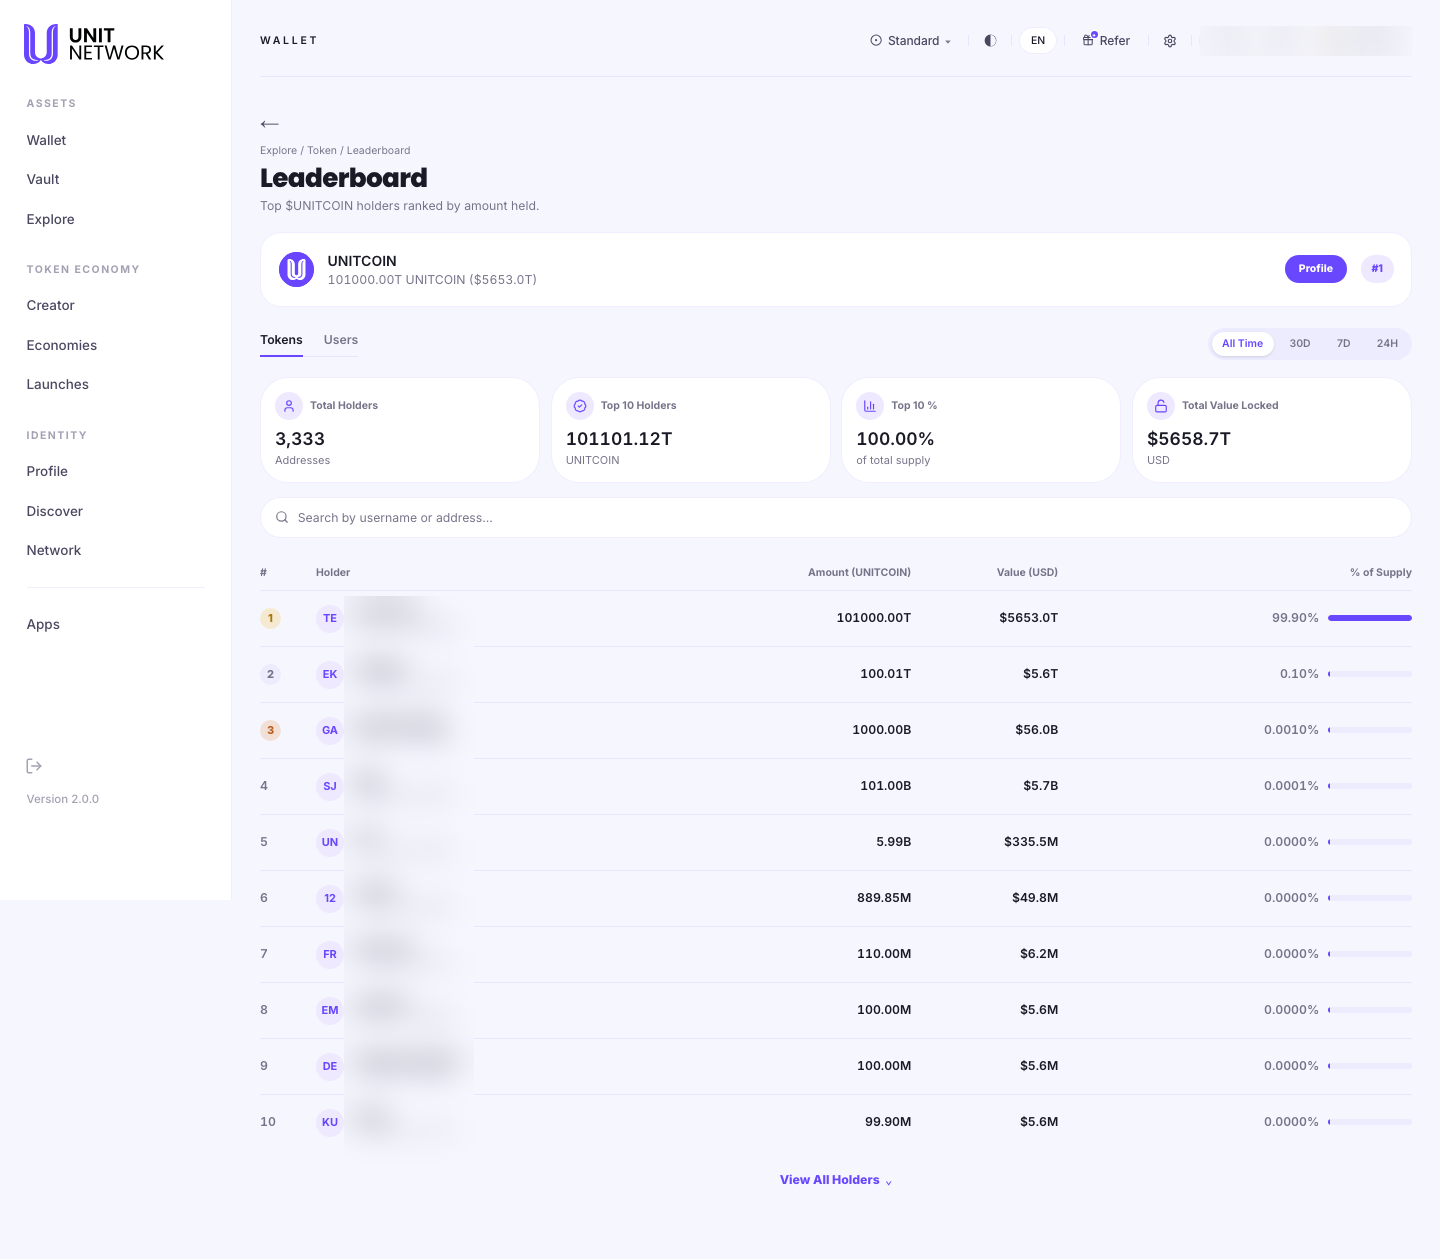1440x1259 pixels.
Task: Click Total Value Locked lock icon
Action: pyautogui.click(x=1161, y=405)
